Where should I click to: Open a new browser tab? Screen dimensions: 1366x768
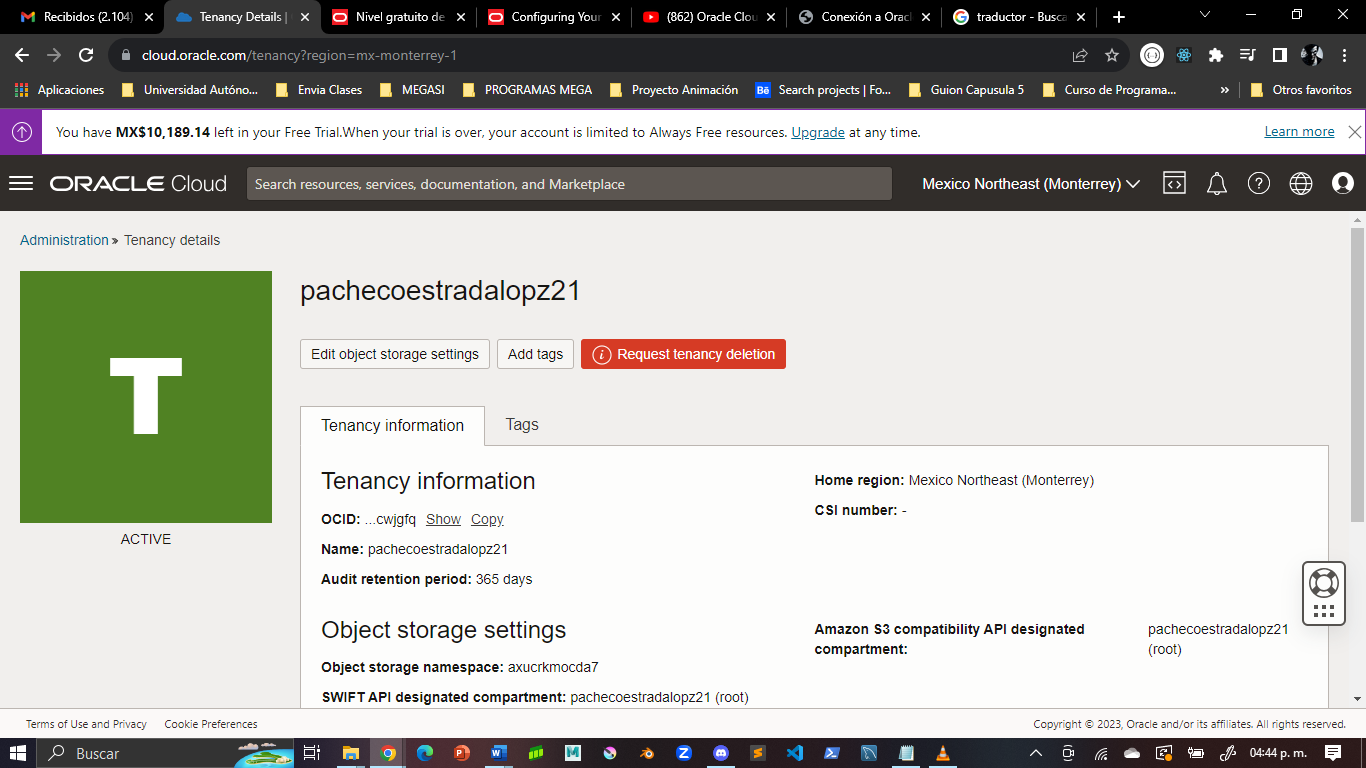click(1118, 17)
